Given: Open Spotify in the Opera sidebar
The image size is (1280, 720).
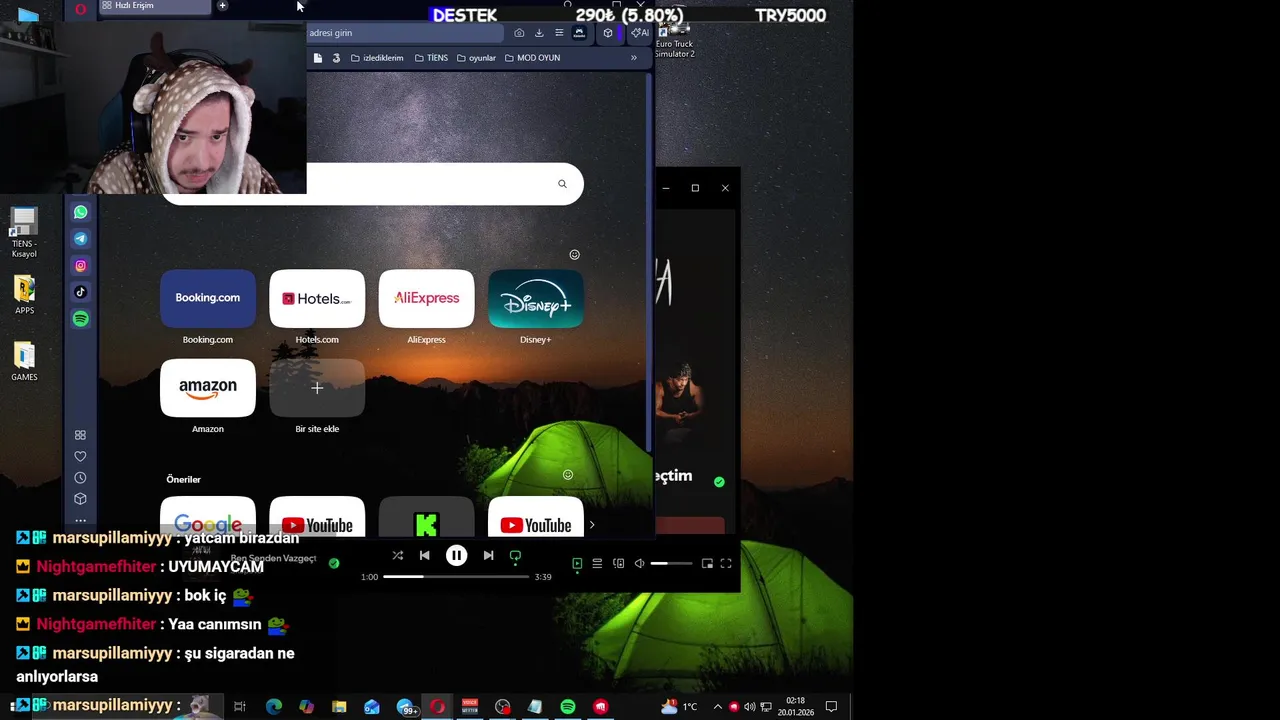Looking at the screenshot, I should (81, 319).
